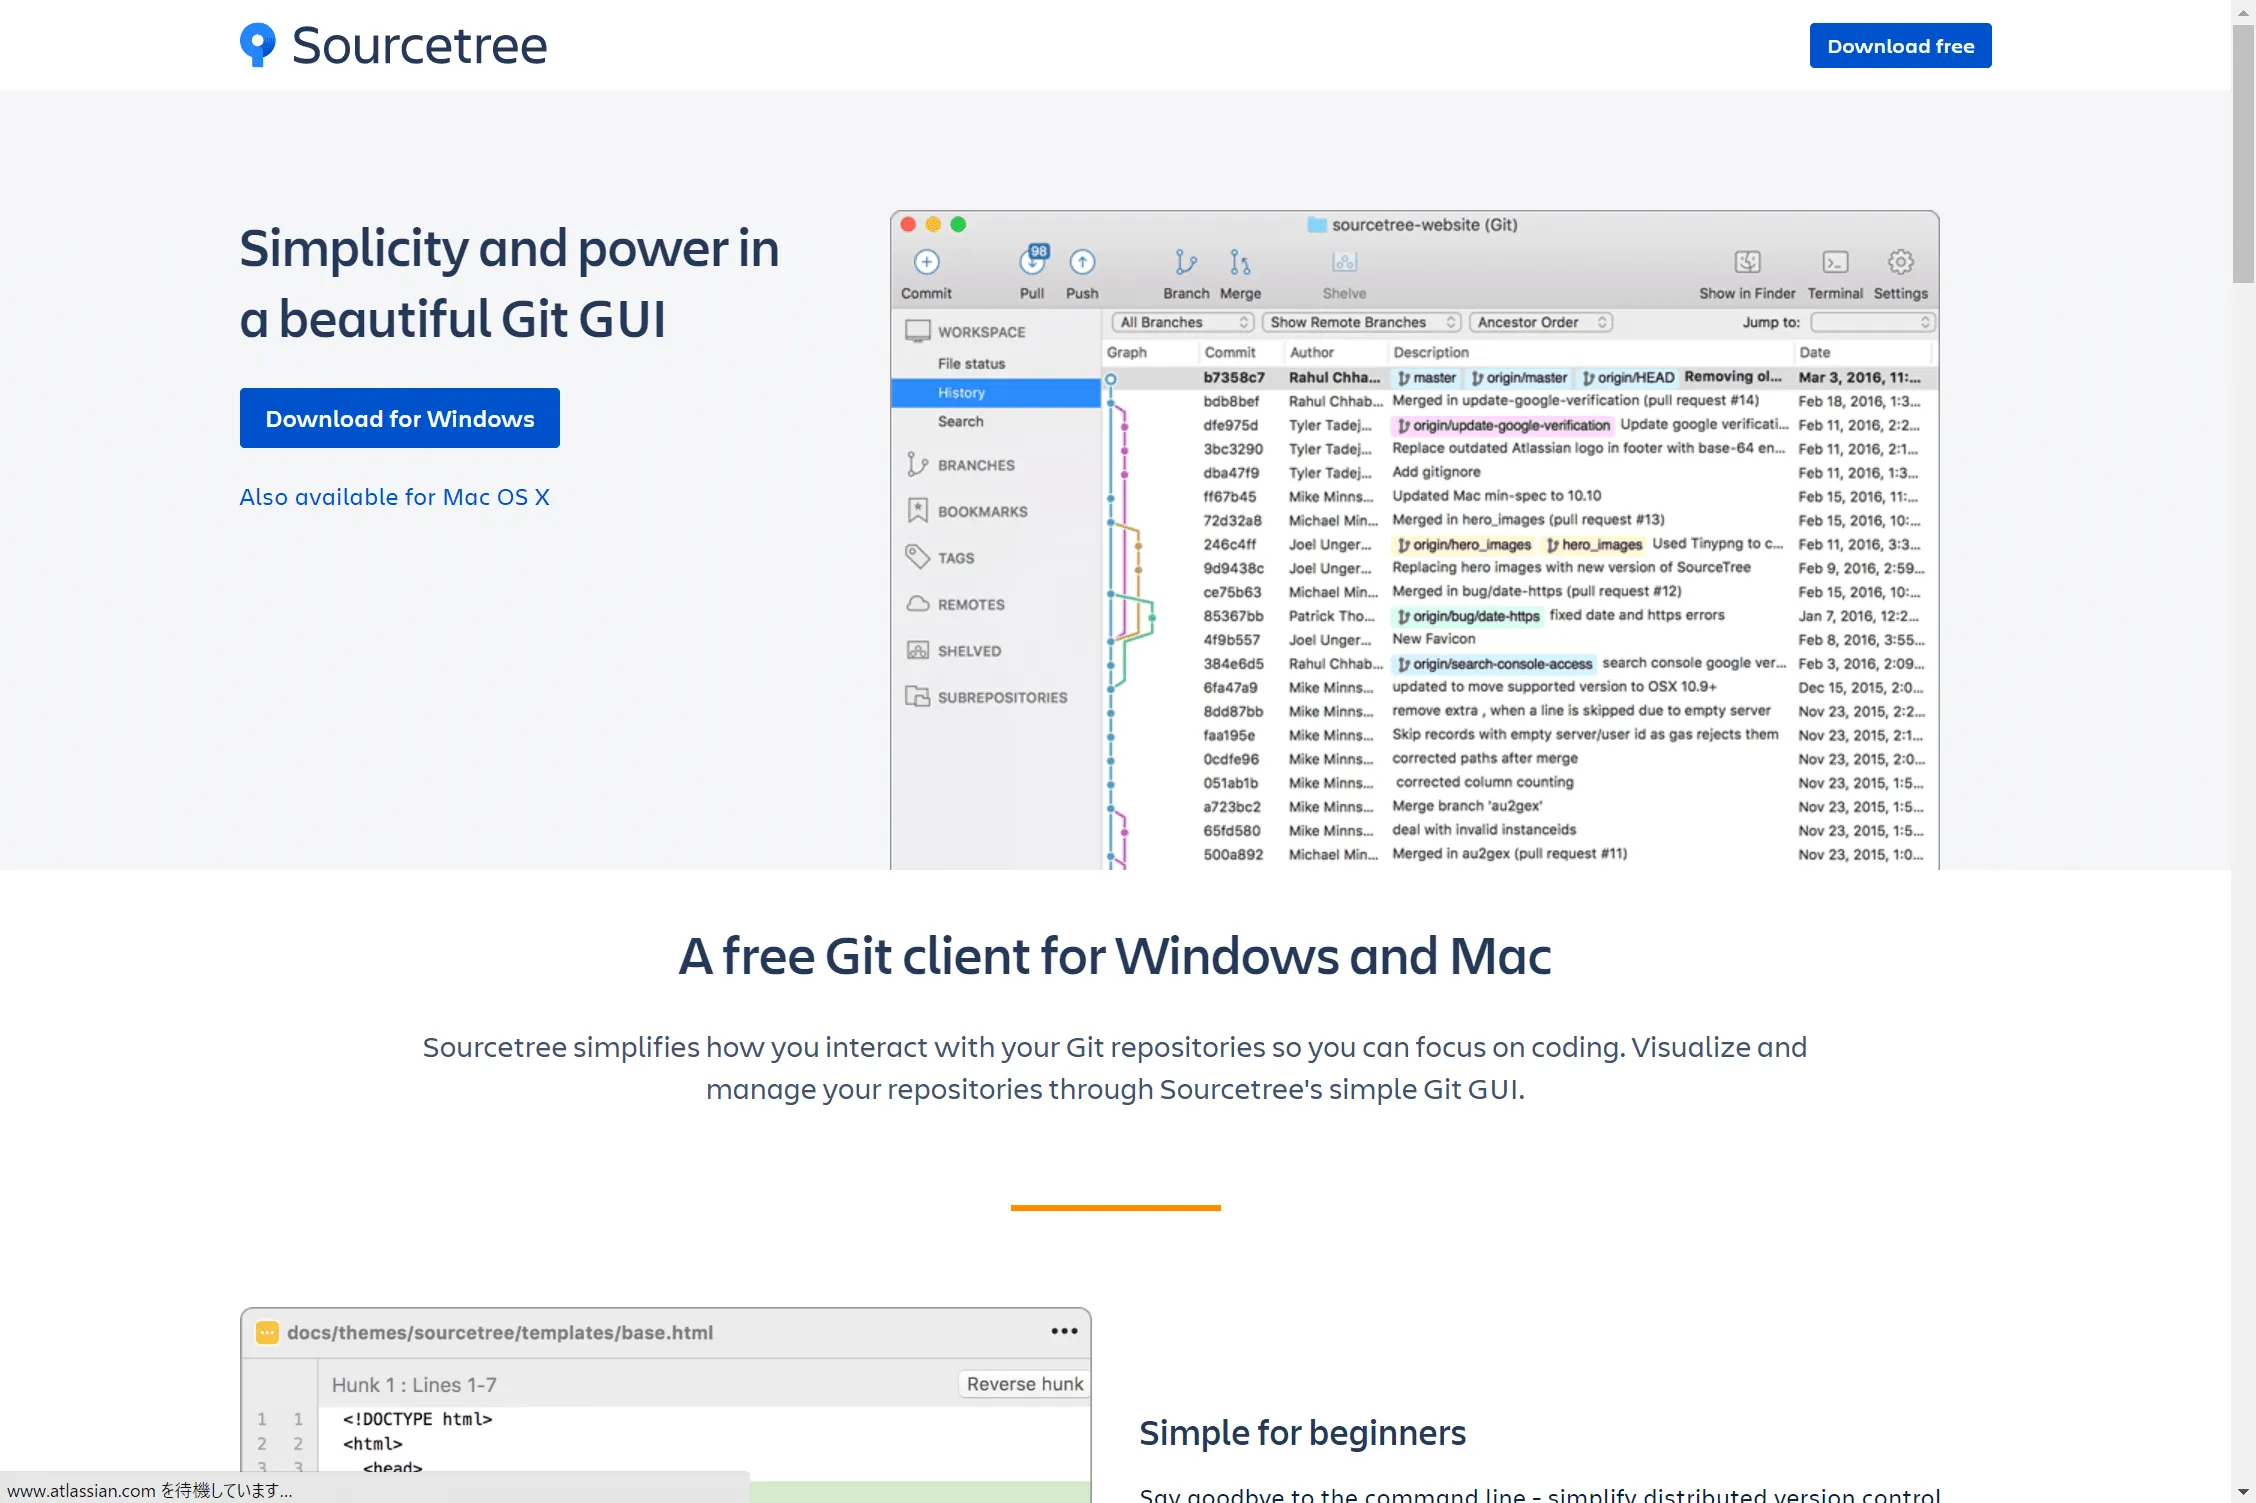
Task: Click the origin/hero_images tag
Action: pyautogui.click(x=1464, y=545)
